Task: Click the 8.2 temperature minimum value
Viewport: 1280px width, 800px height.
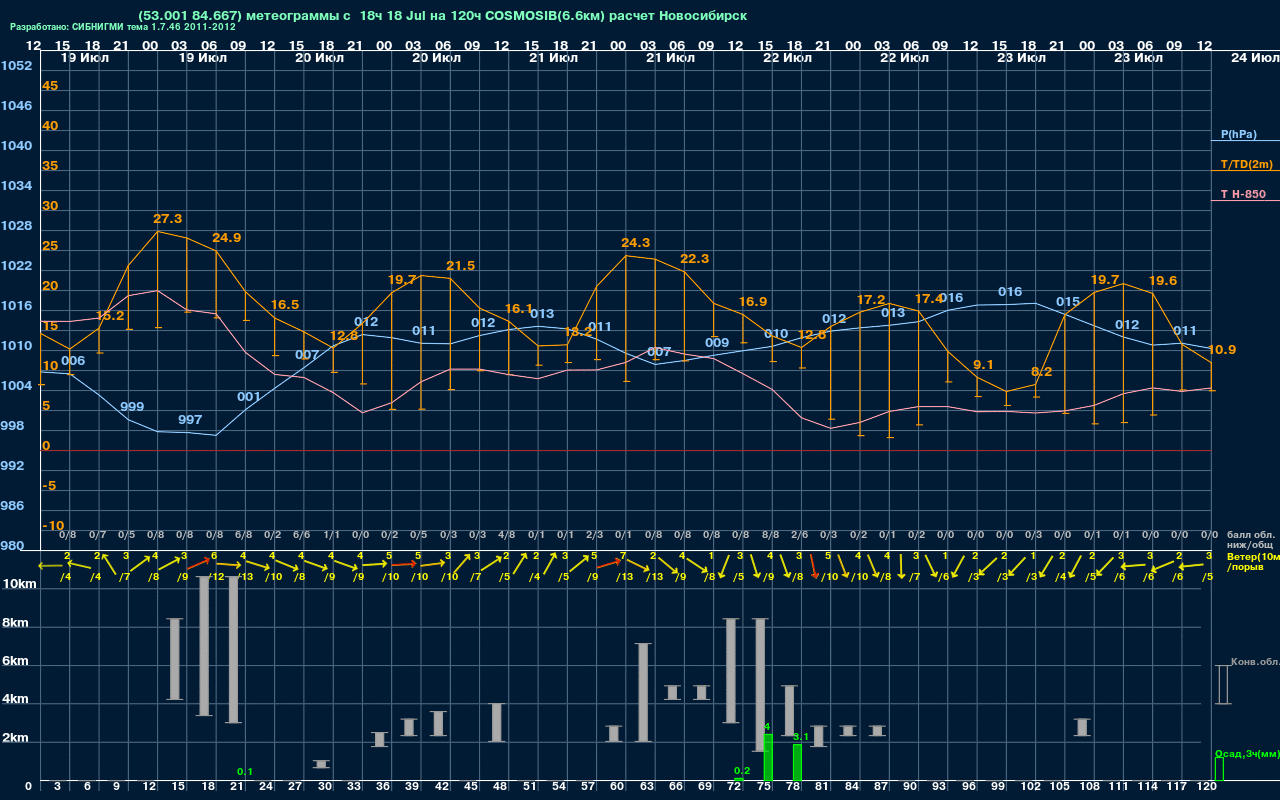Action: (x=1042, y=371)
